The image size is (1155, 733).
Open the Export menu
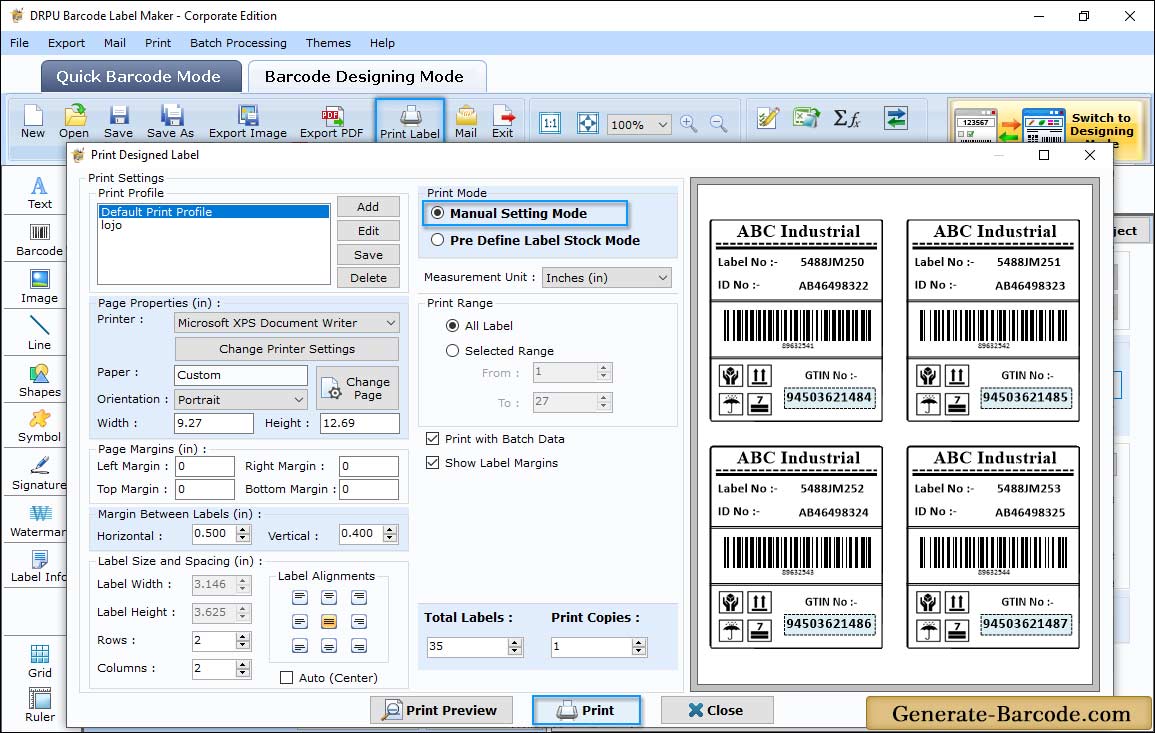point(66,43)
